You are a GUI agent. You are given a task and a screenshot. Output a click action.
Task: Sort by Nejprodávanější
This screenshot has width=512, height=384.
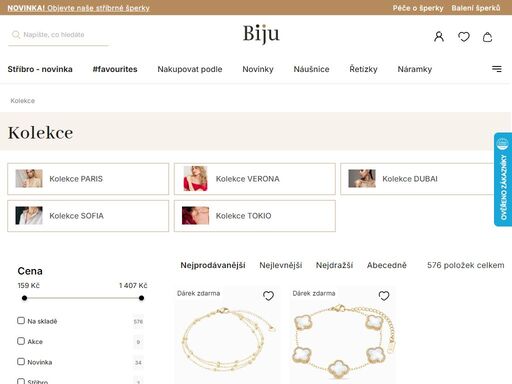(213, 265)
